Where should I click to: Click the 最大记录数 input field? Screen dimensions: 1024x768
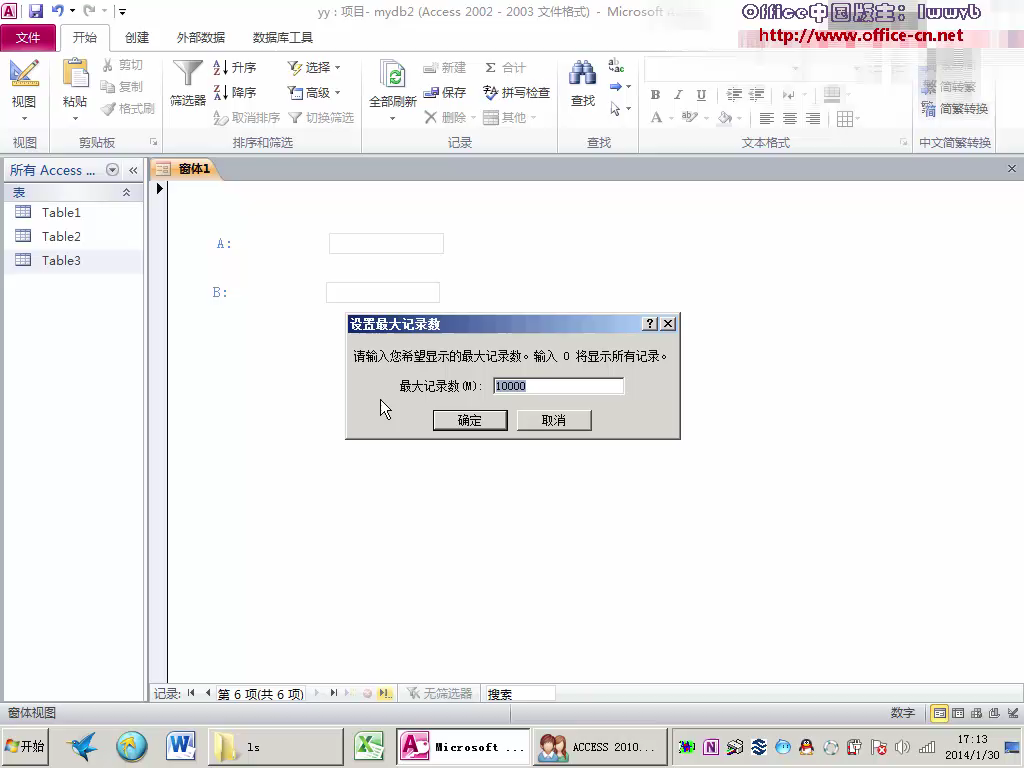point(558,386)
